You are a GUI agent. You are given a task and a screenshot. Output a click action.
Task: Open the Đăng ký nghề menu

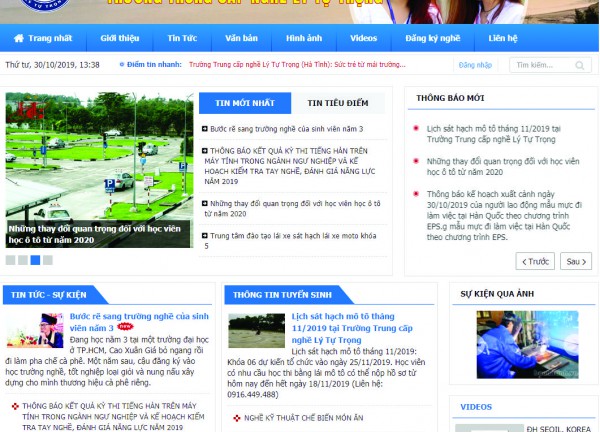[x=433, y=38]
